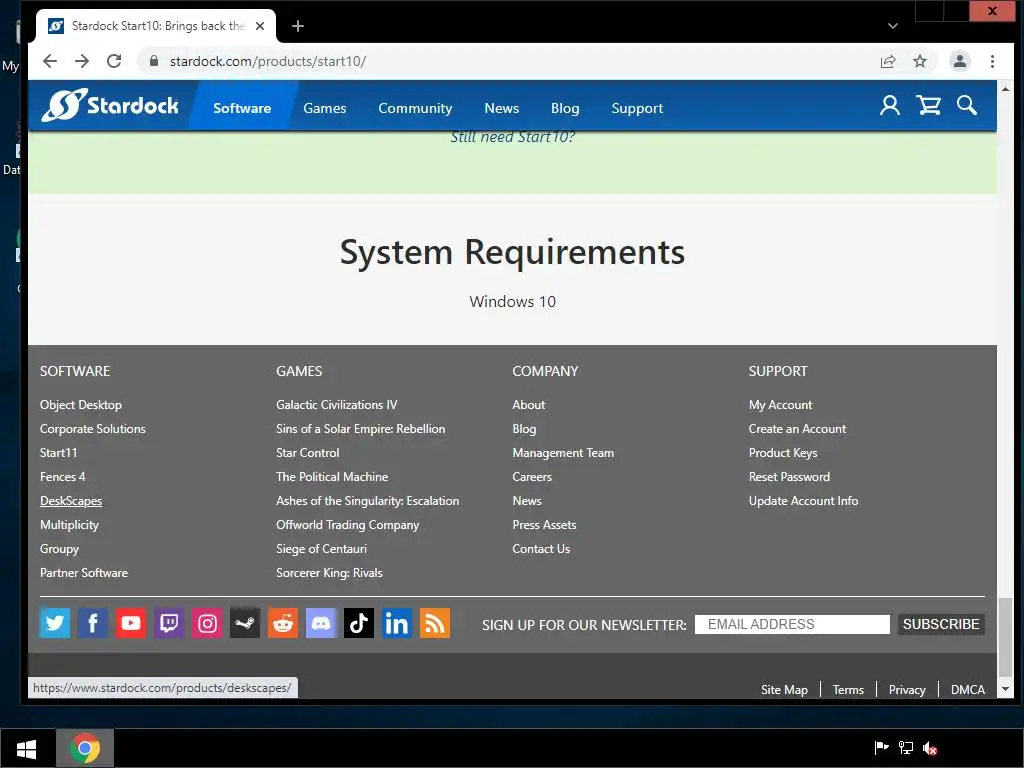Open a new tab with plus icon

[x=298, y=26]
